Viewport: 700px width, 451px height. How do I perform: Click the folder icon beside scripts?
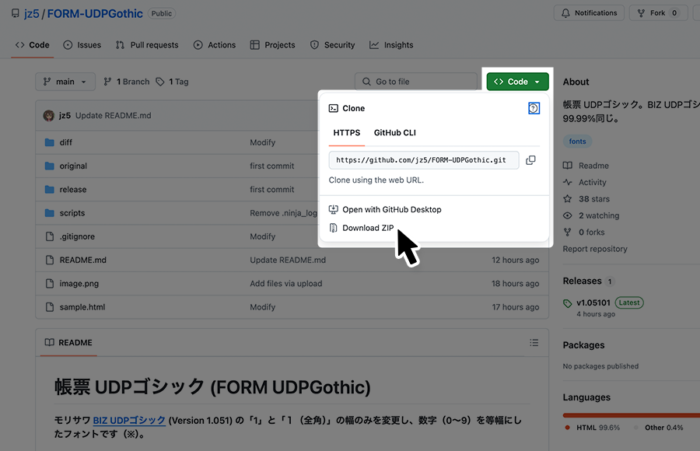pyautogui.click(x=50, y=213)
